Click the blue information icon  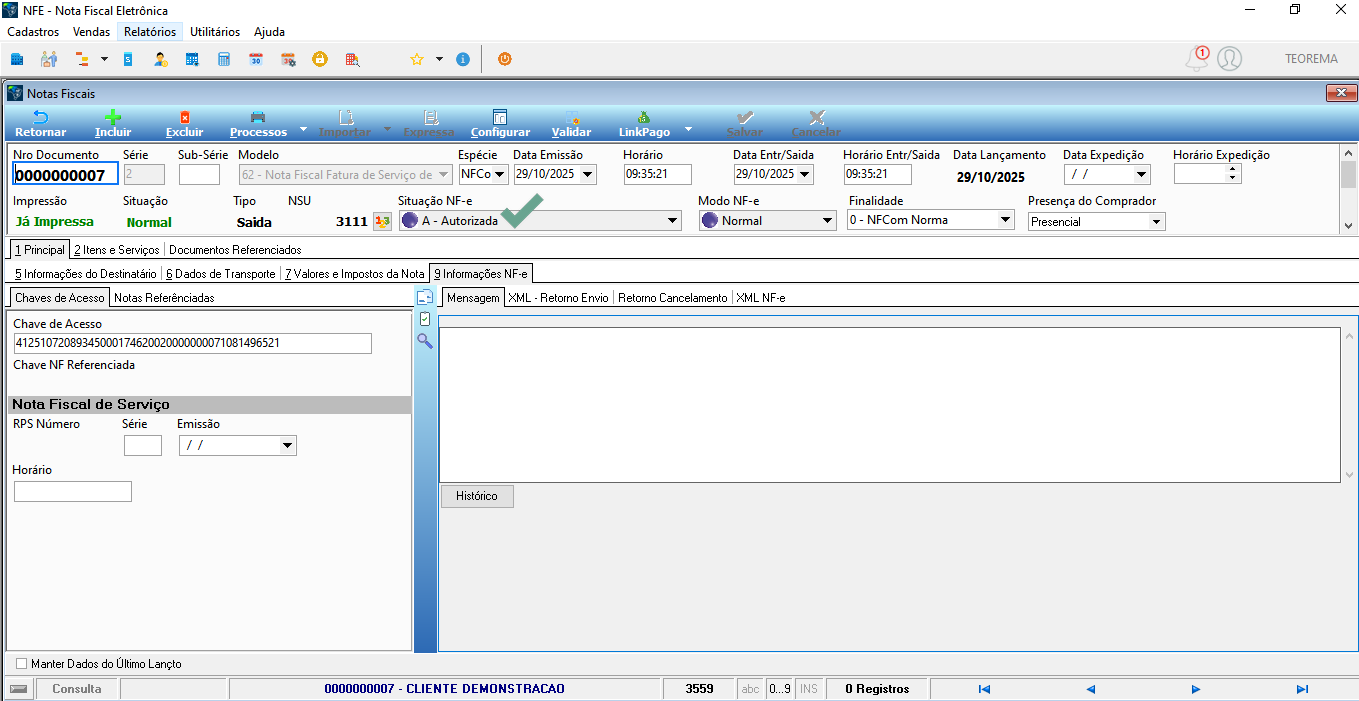[462, 59]
